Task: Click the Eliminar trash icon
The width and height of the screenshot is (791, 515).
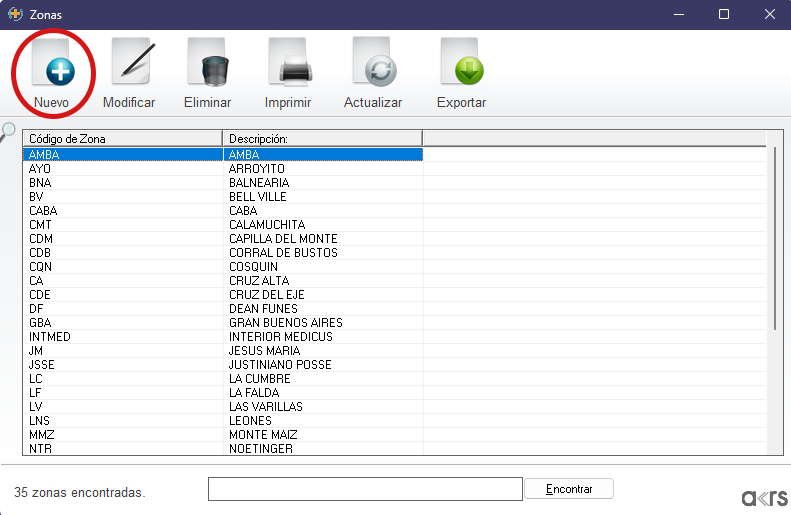Action: point(208,68)
